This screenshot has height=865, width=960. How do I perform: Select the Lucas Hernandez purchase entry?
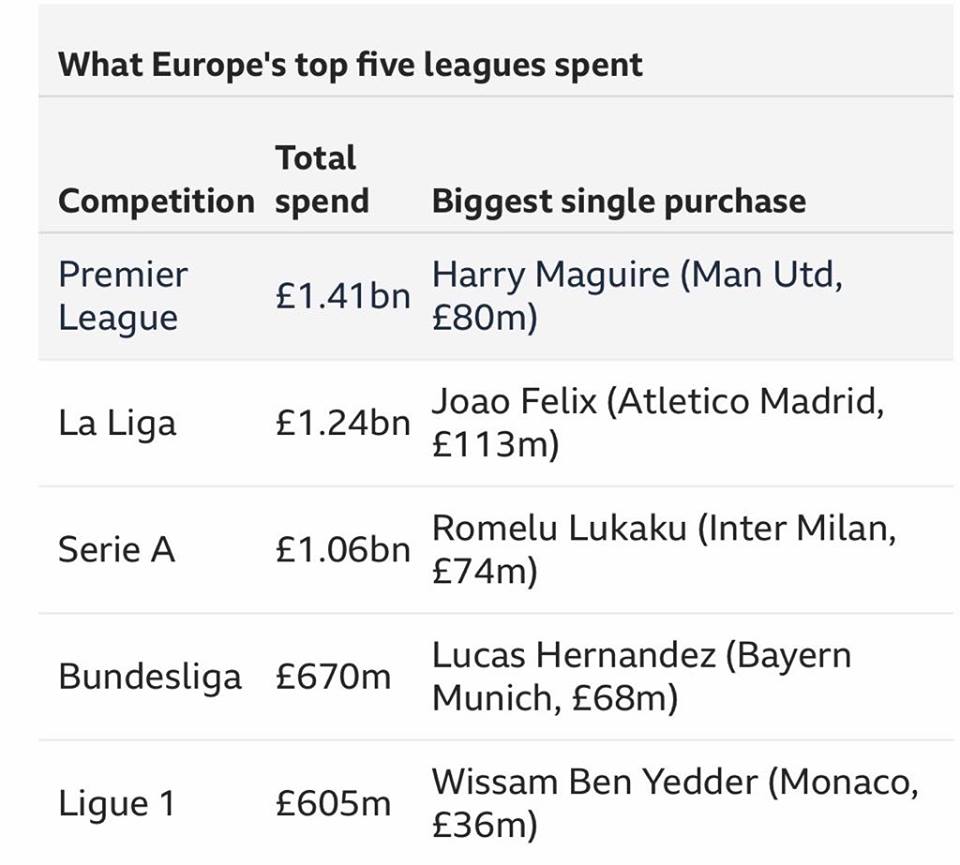[x=642, y=676]
